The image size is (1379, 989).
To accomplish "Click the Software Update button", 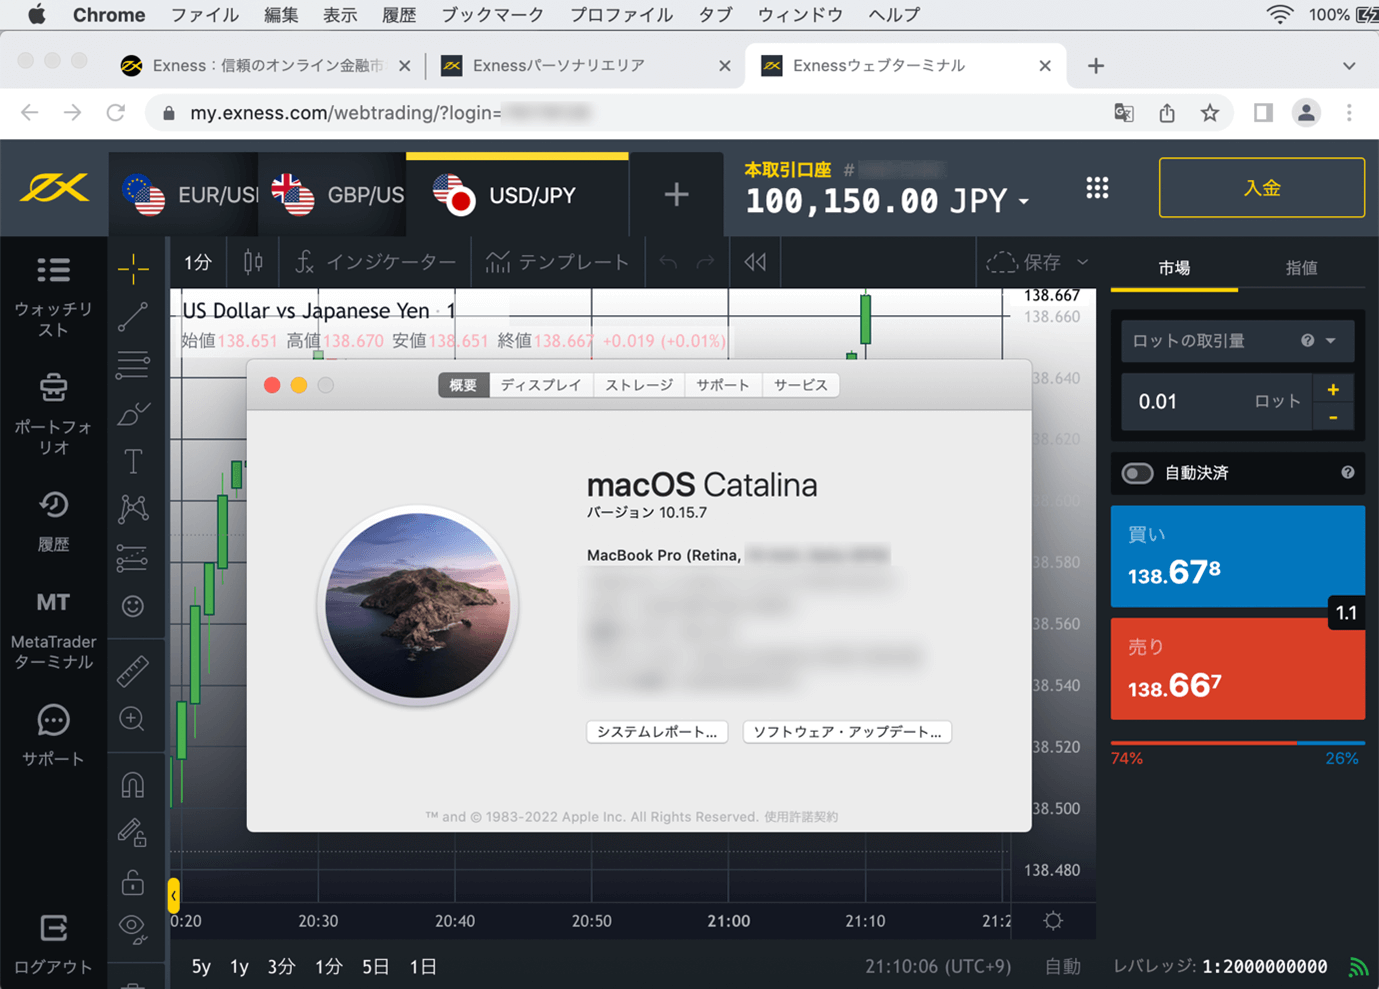I will click(847, 732).
